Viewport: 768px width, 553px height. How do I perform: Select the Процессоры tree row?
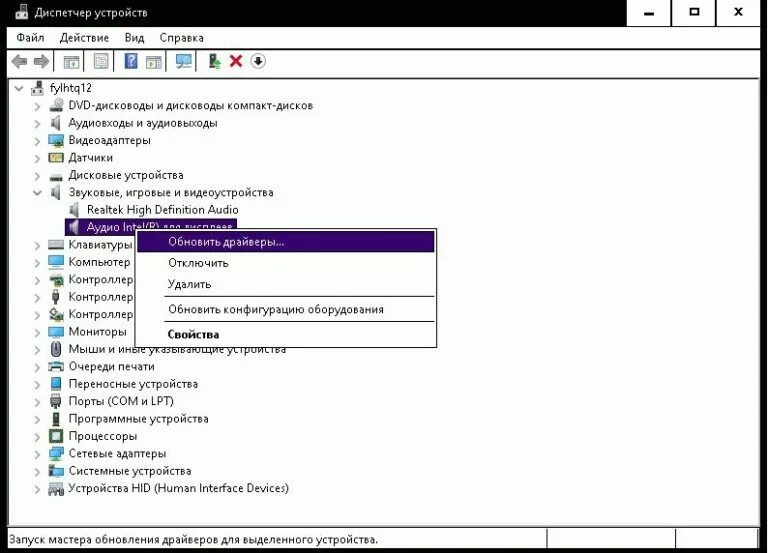point(103,436)
